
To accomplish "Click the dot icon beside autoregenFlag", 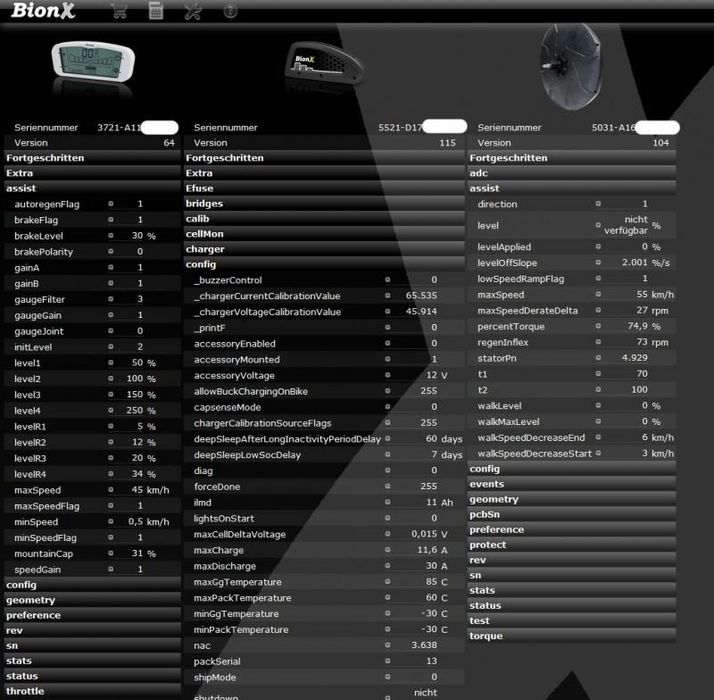I will click(111, 204).
